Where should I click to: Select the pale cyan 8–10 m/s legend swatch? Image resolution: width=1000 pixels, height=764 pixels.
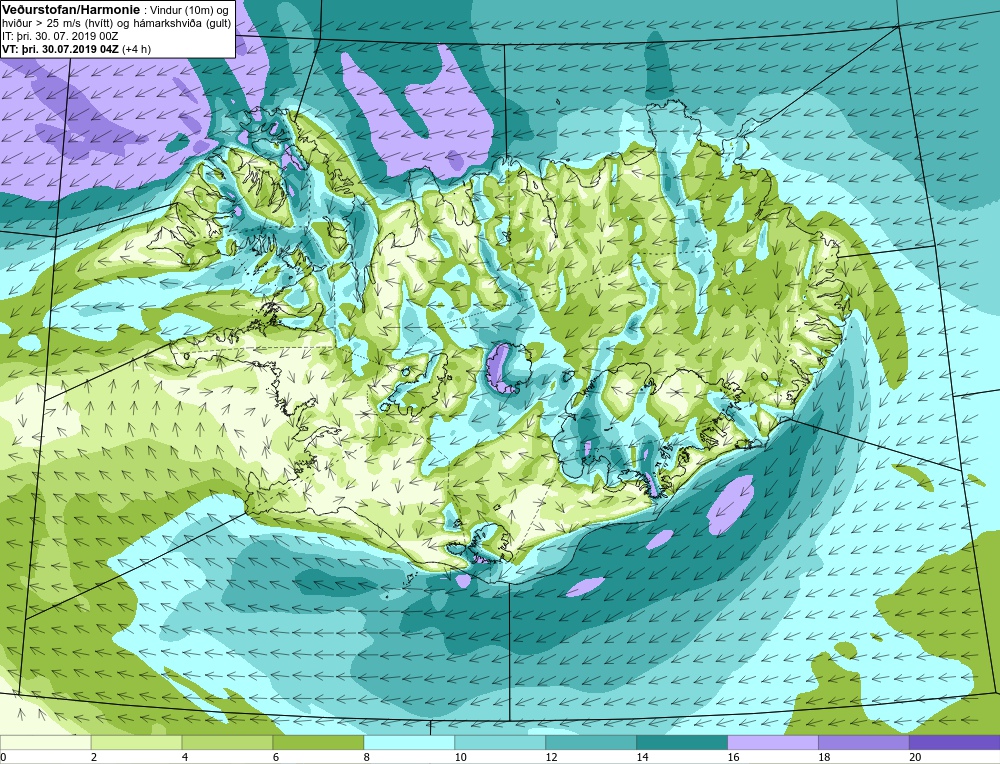(x=409, y=742)
